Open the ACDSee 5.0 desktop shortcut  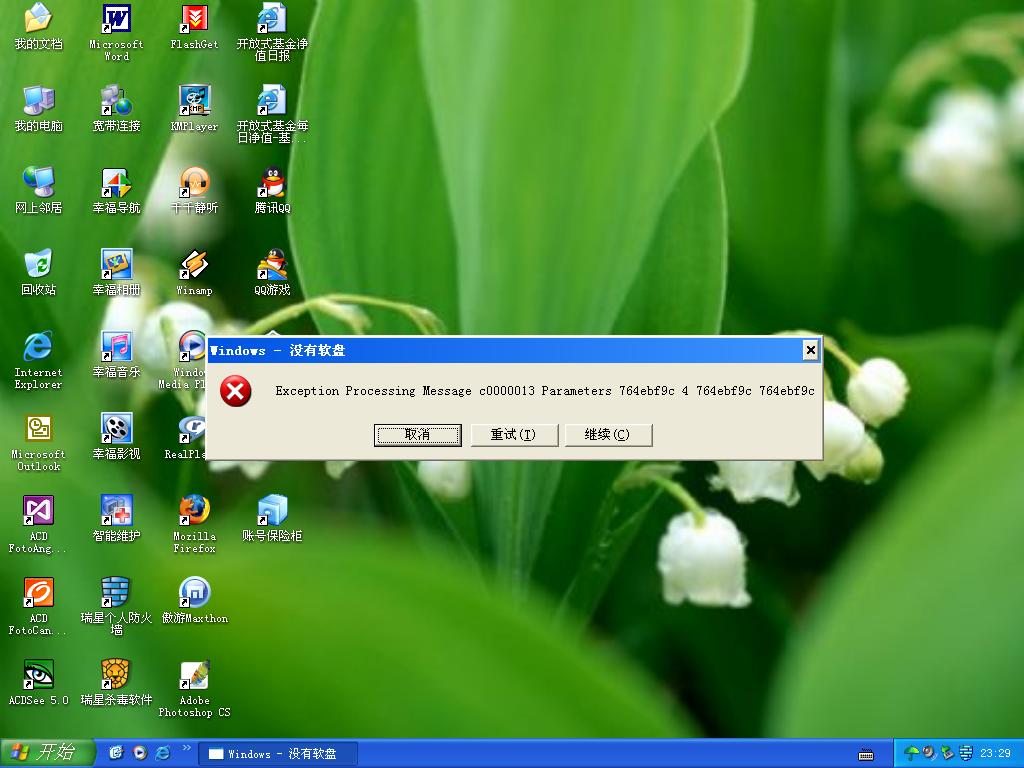(x=38, y=682)
